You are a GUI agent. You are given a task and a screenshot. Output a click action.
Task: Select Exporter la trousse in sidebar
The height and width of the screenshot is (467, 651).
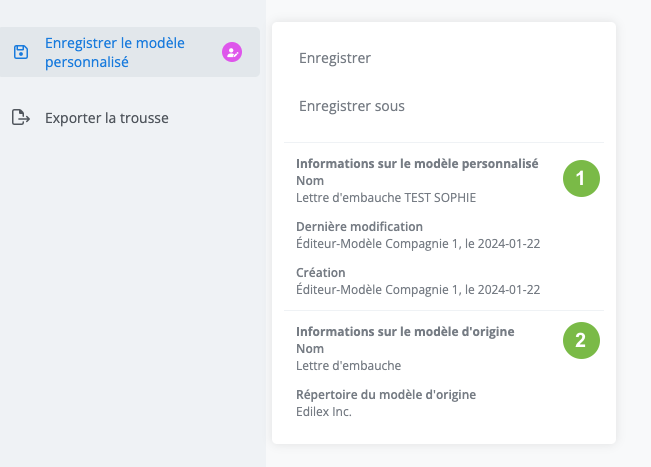[106, 118]
